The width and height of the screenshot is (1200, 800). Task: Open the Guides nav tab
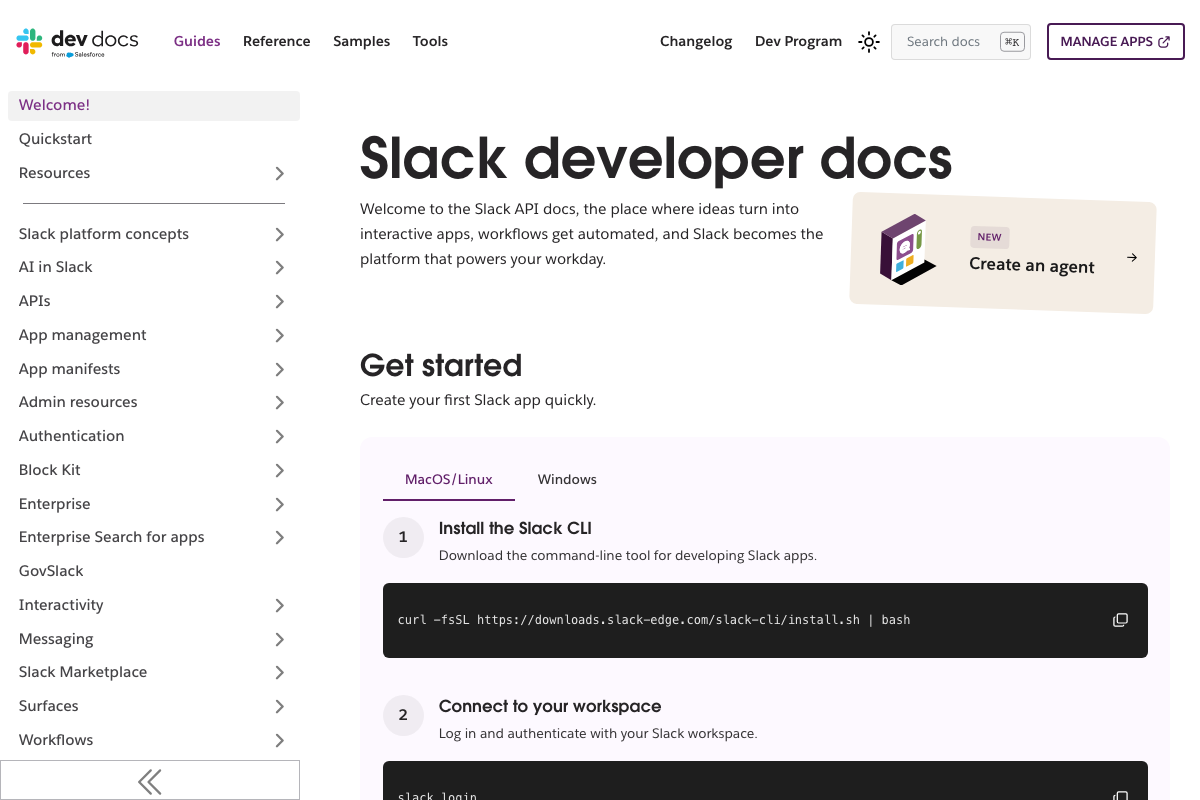tap(197, 41)
